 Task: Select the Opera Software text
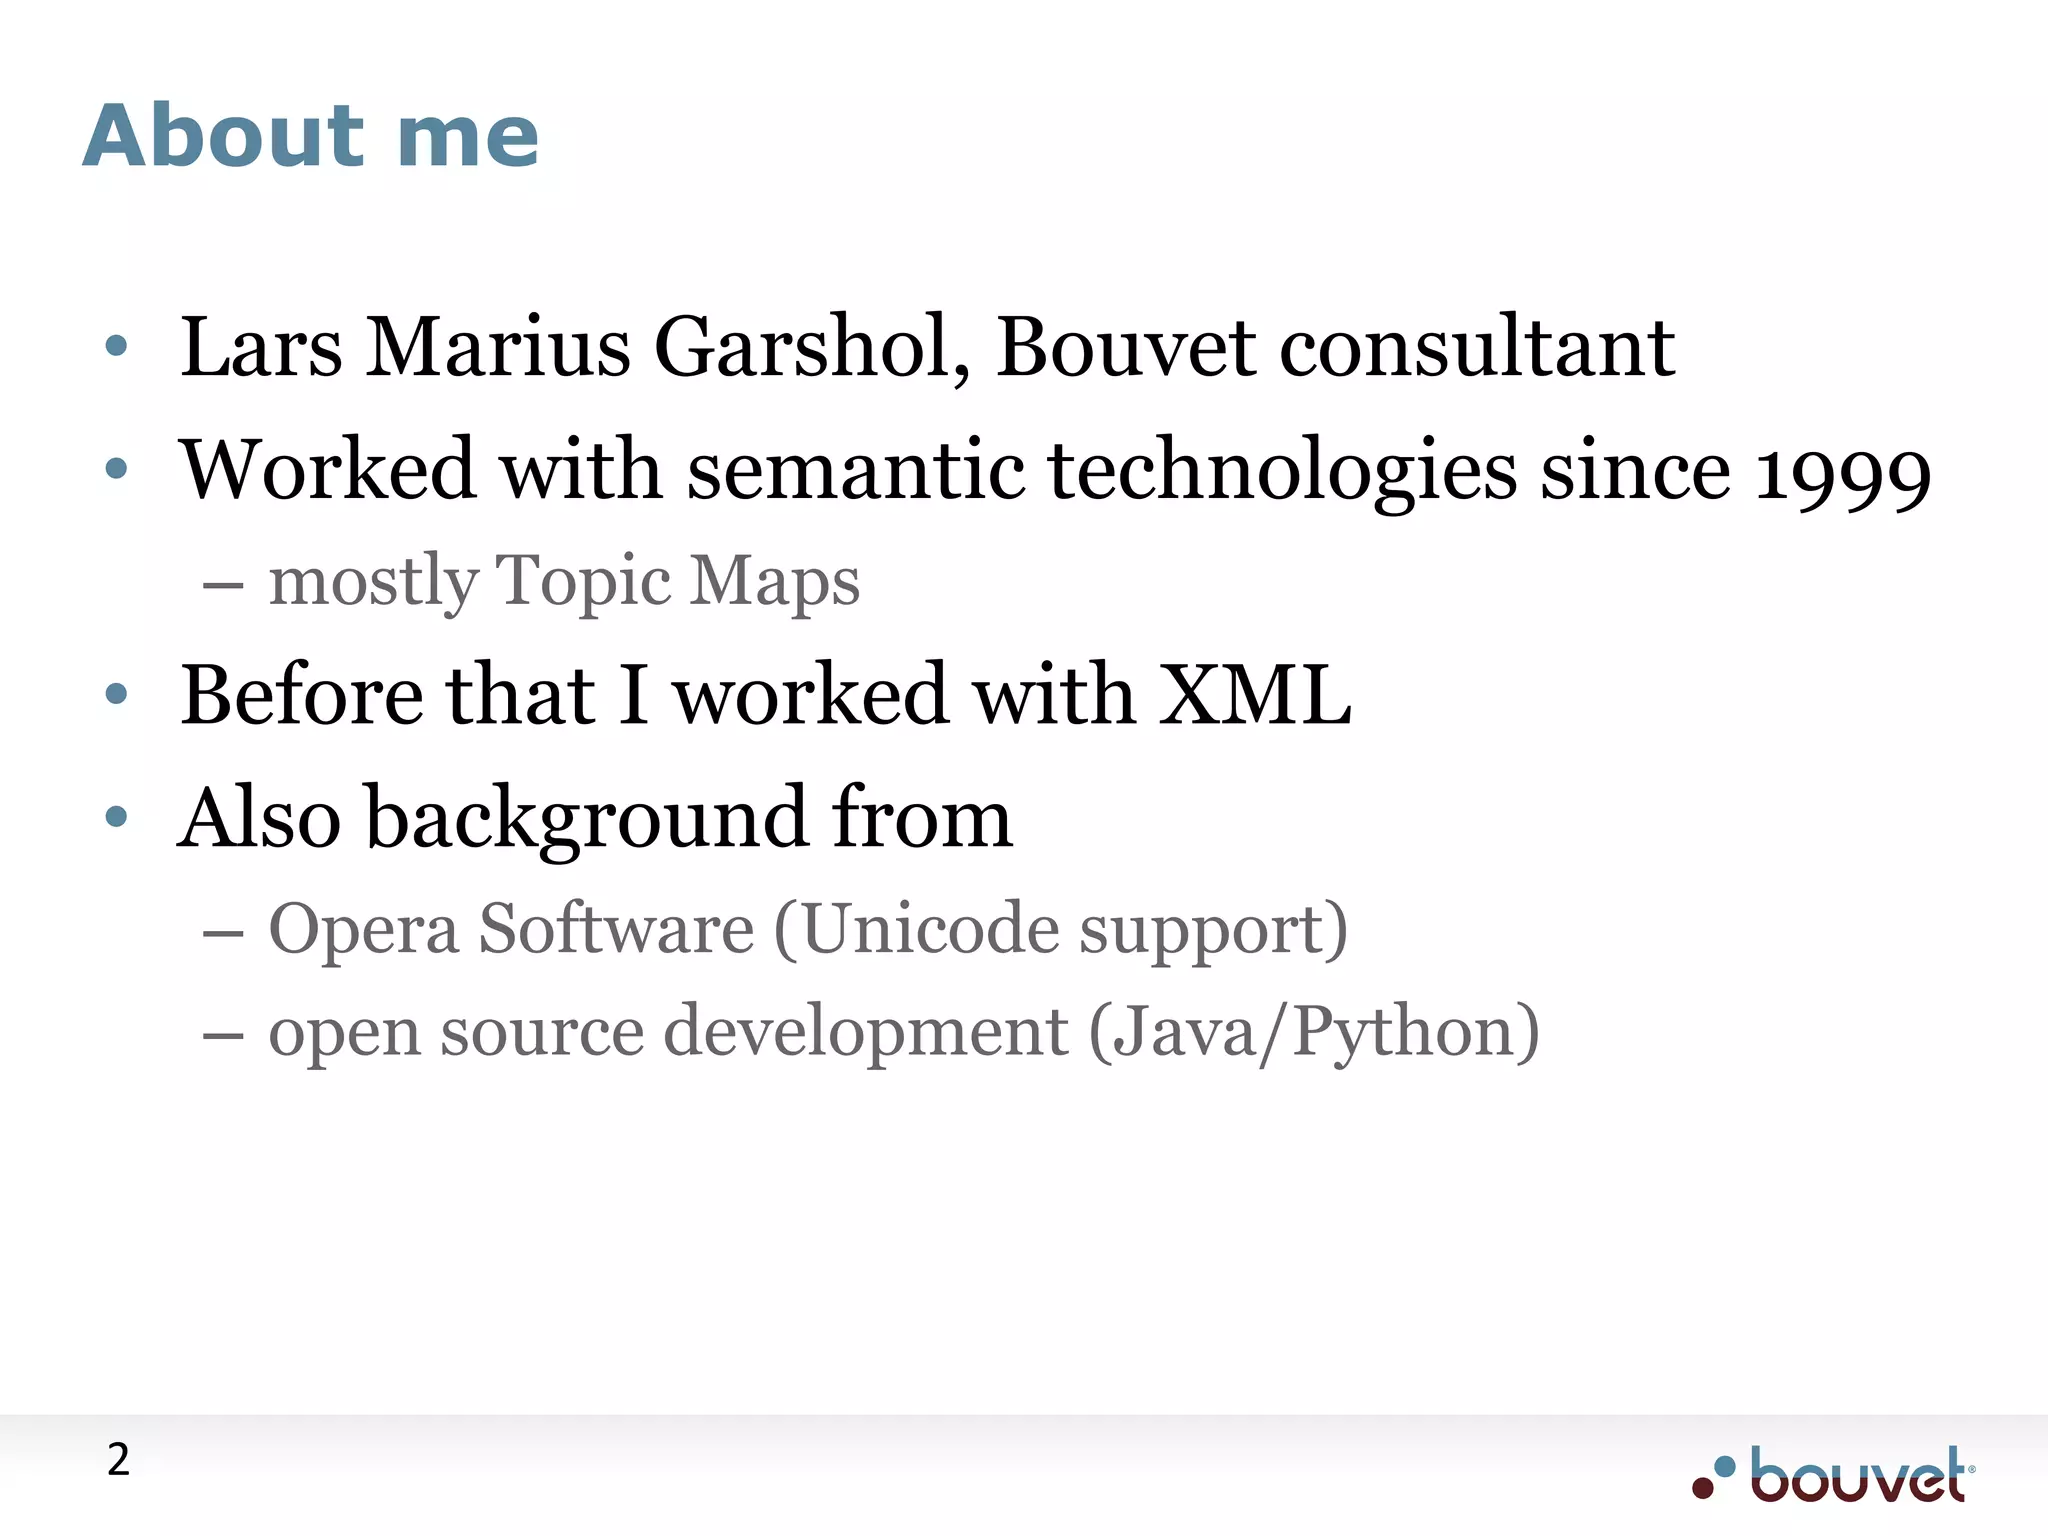511,929
